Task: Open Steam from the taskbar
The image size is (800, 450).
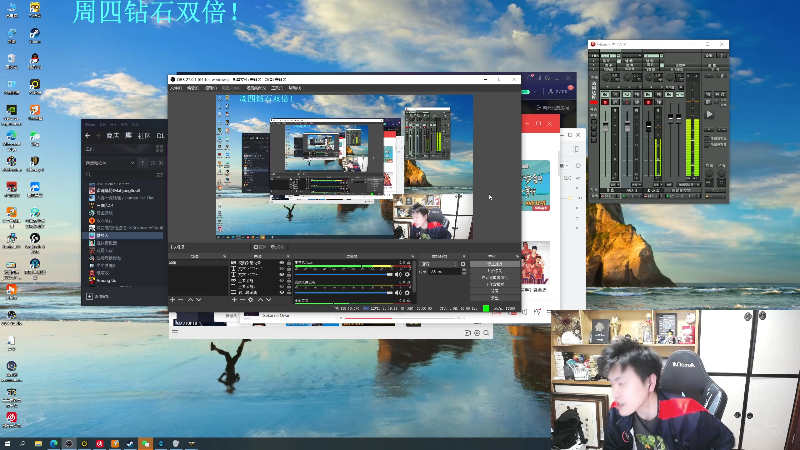Action: coord(130,444)
